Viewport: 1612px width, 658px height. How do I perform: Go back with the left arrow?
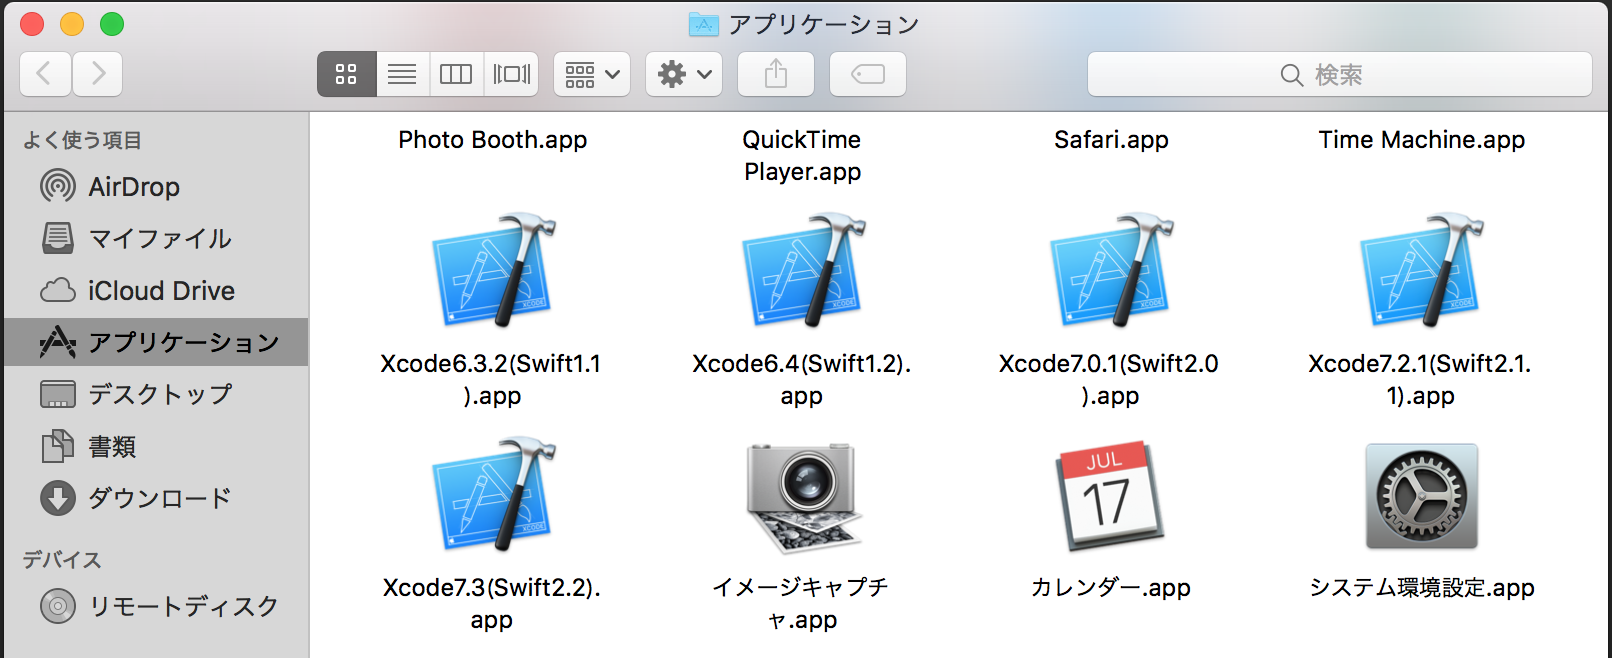tap(45, 74)
